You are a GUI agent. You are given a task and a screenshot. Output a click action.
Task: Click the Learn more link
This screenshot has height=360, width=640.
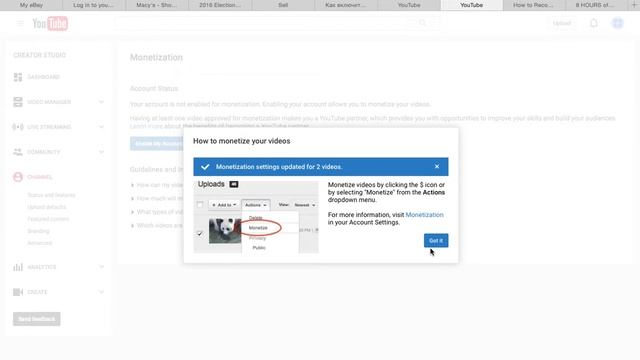(146, 127)
